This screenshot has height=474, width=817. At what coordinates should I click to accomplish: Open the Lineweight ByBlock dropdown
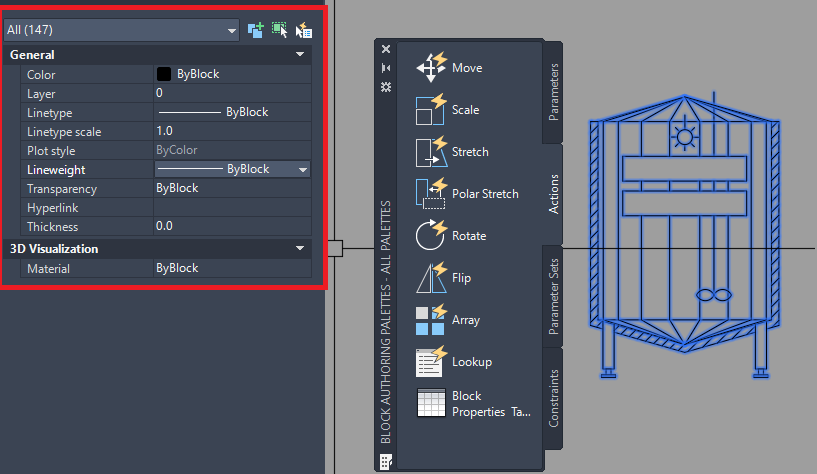(303, 170)
